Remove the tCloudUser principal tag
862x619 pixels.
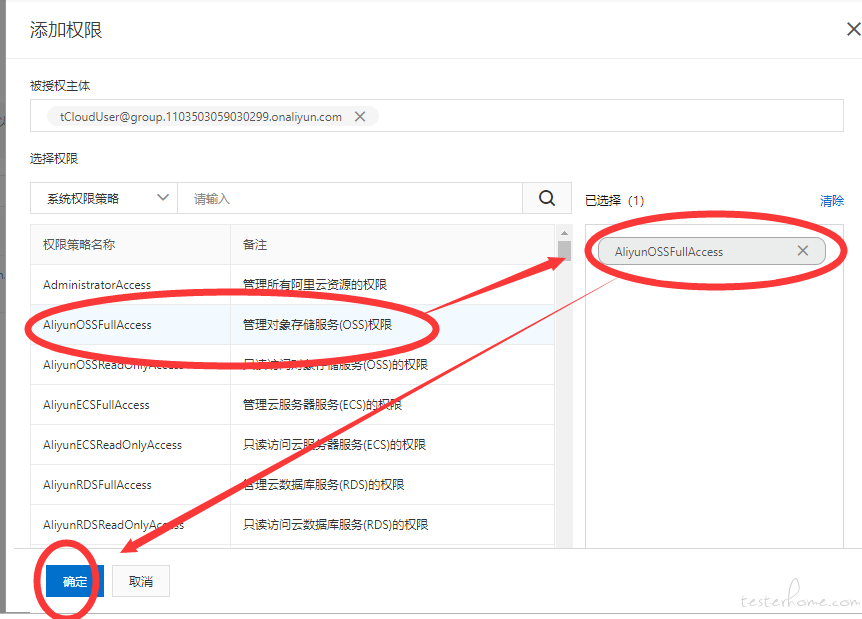coord(360,117)
